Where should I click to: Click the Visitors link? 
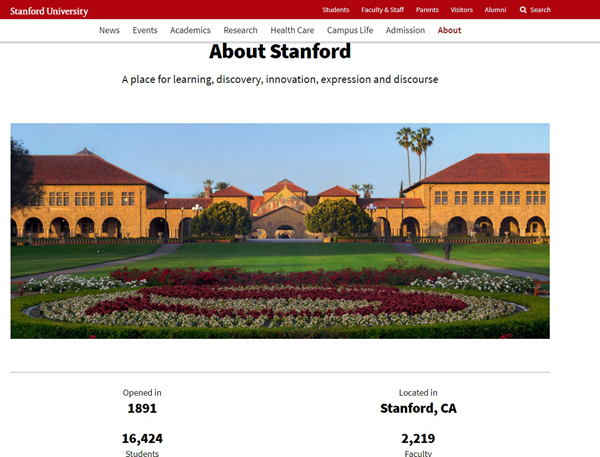pyautogui.click(x=462, y=10)
